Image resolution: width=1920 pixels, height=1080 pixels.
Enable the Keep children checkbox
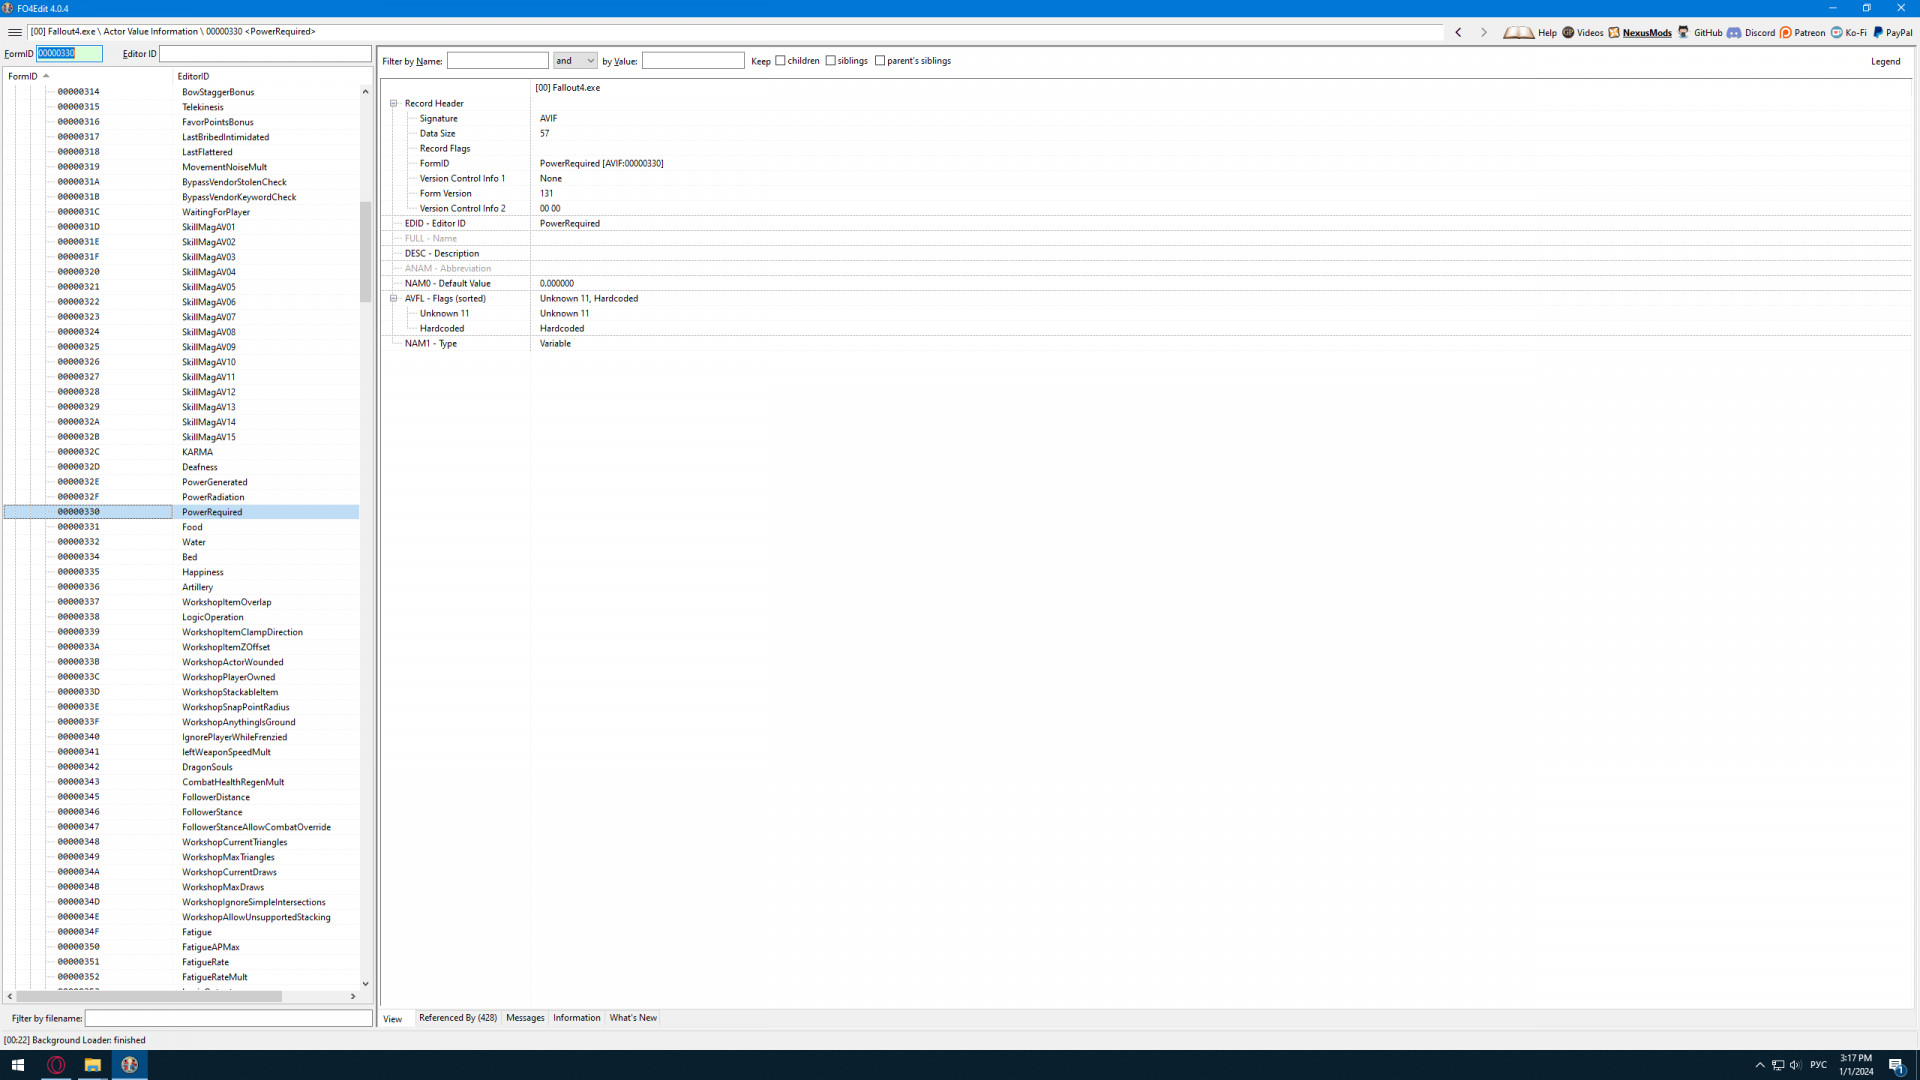coord(781,61)
